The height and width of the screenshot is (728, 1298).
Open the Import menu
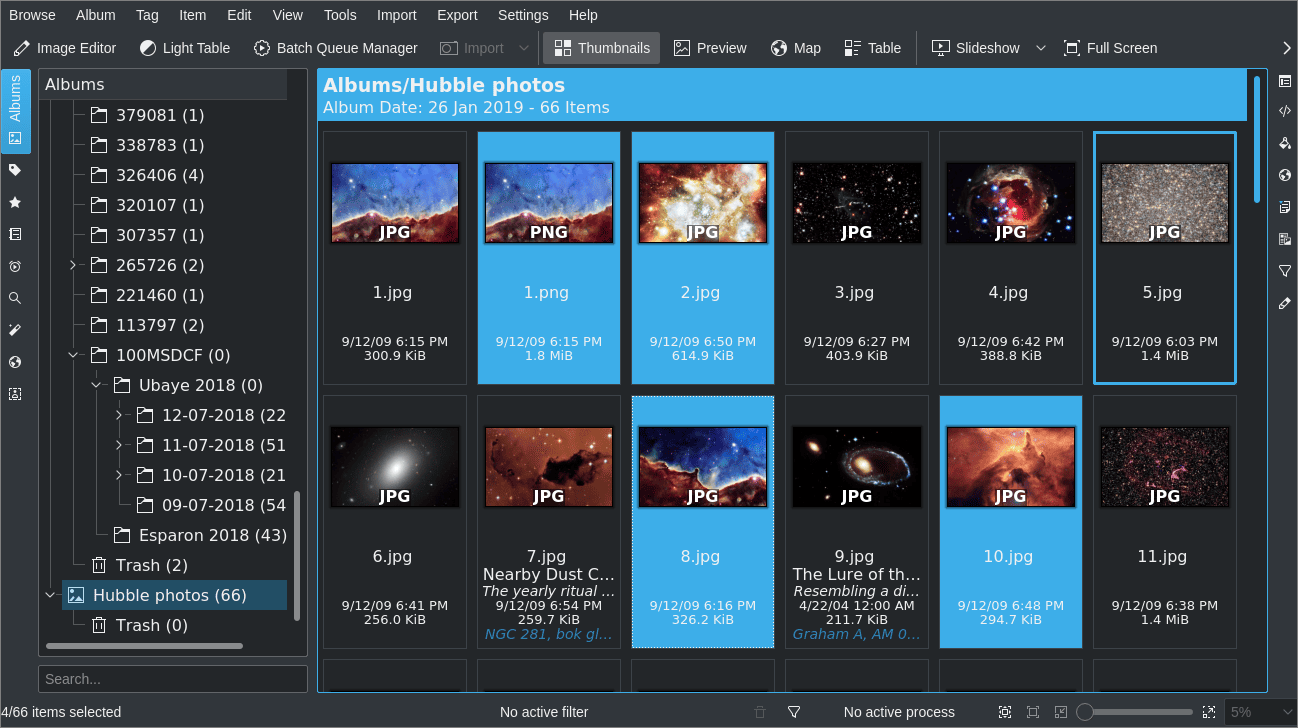[x=396, y=14]
